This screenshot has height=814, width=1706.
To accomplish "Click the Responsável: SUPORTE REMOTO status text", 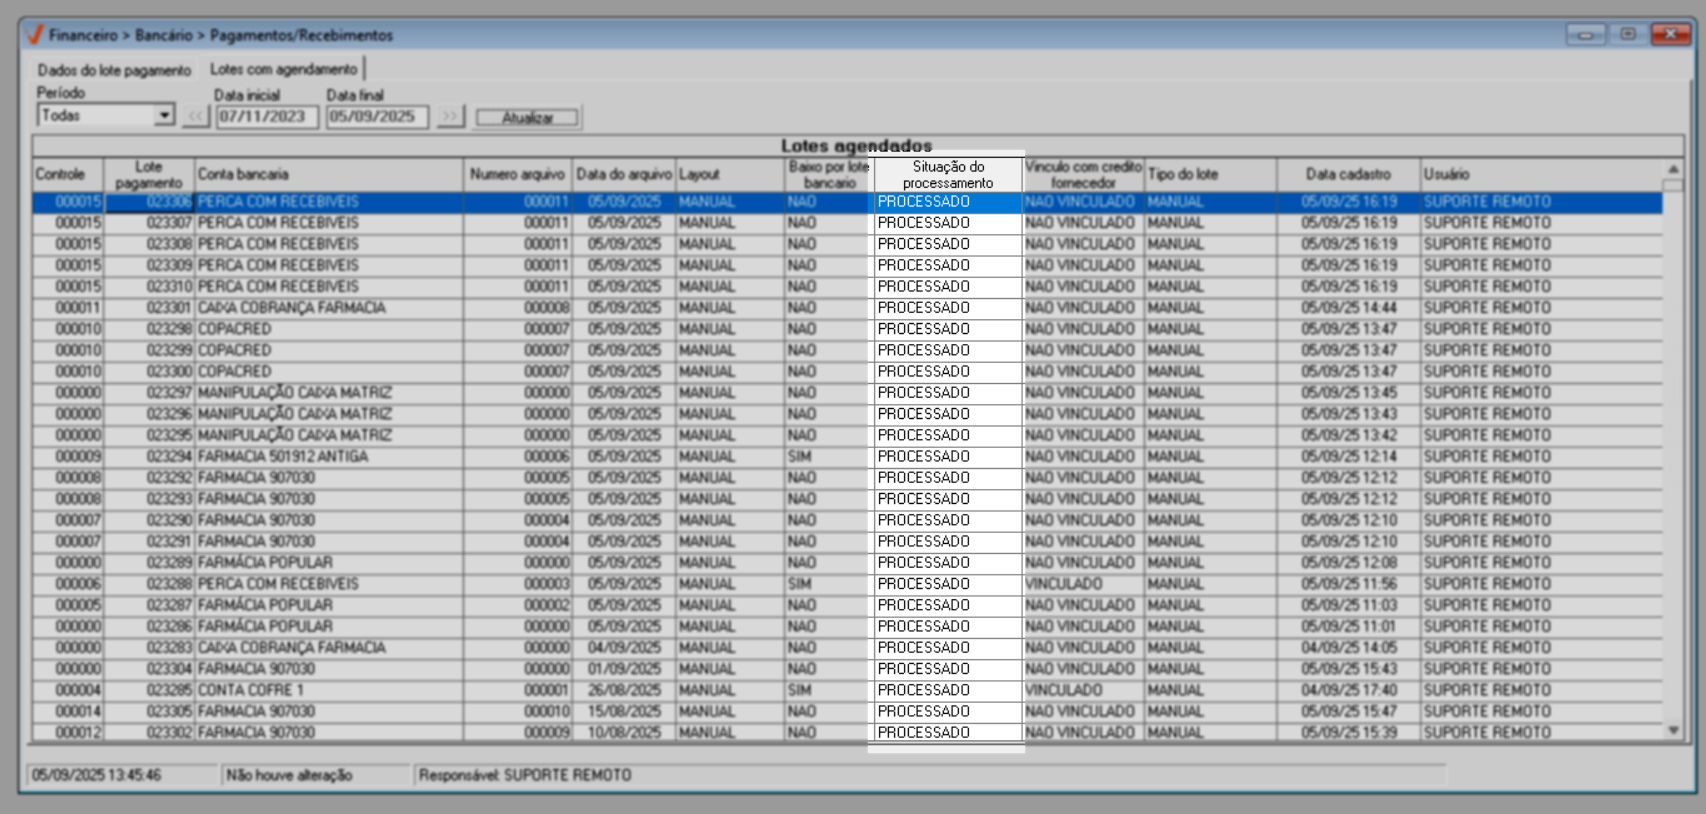I will [x=525, y=775].
